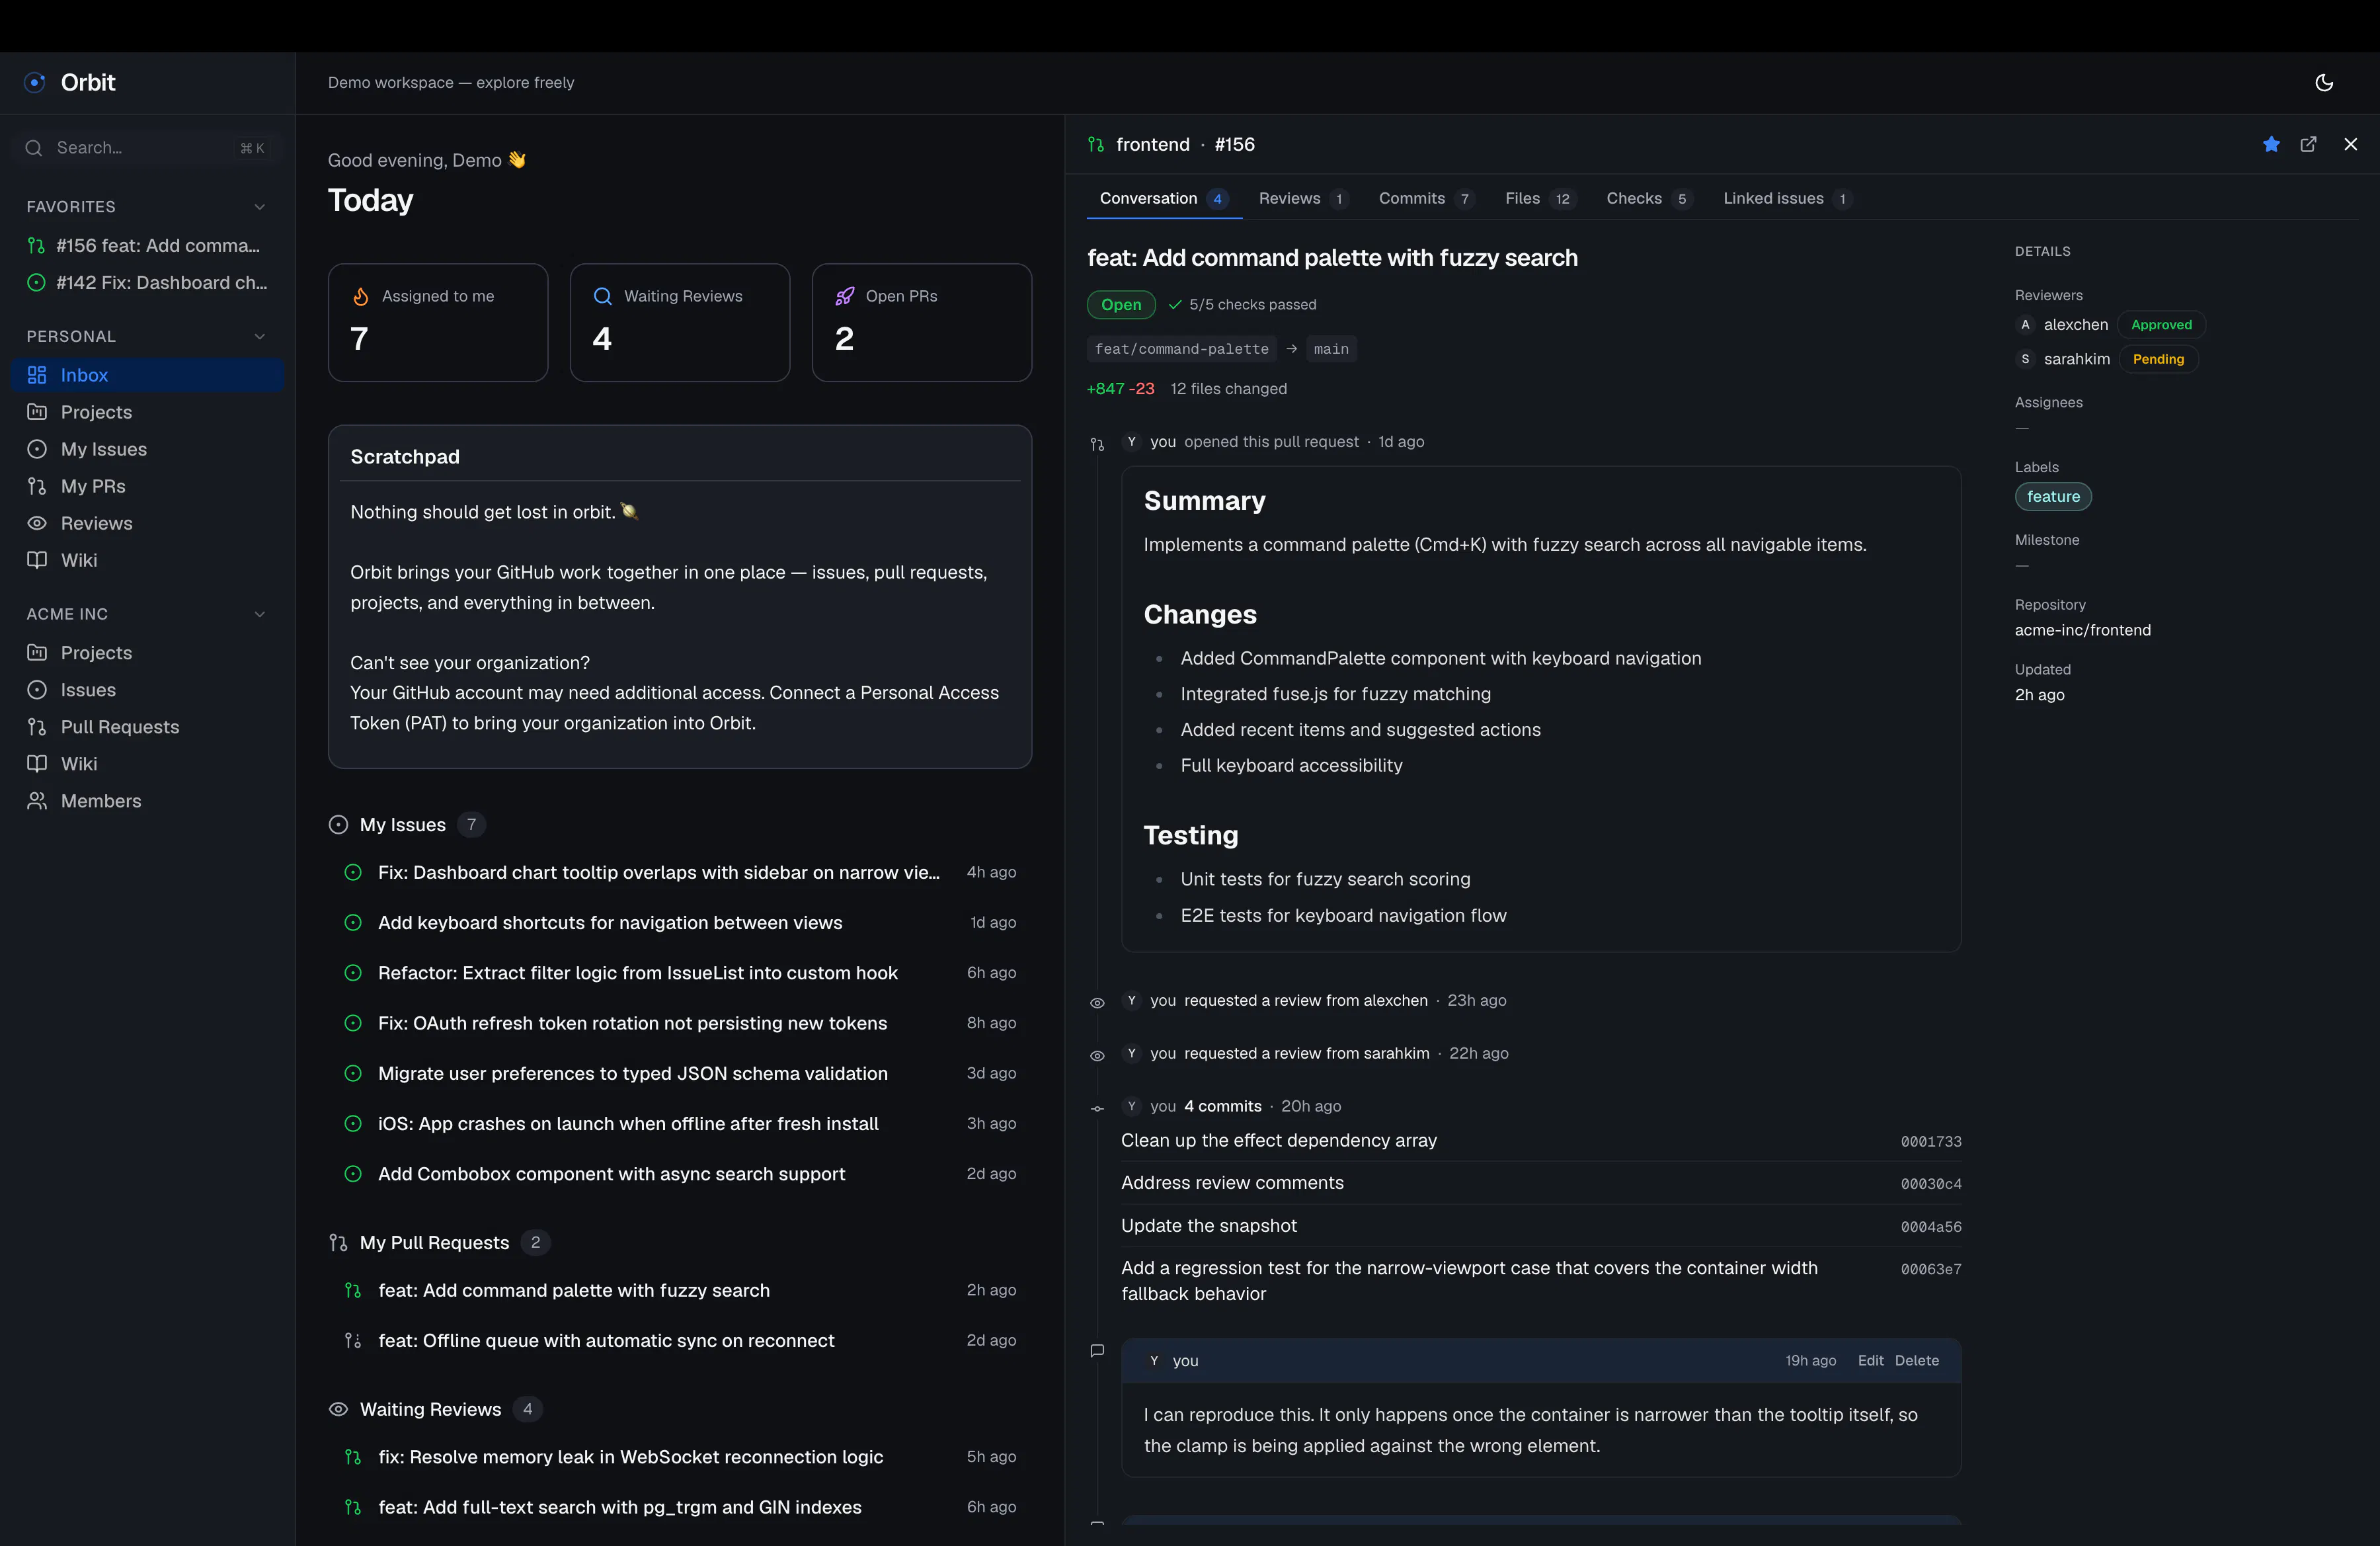Open PR in external link icon

click(2308, 144)
